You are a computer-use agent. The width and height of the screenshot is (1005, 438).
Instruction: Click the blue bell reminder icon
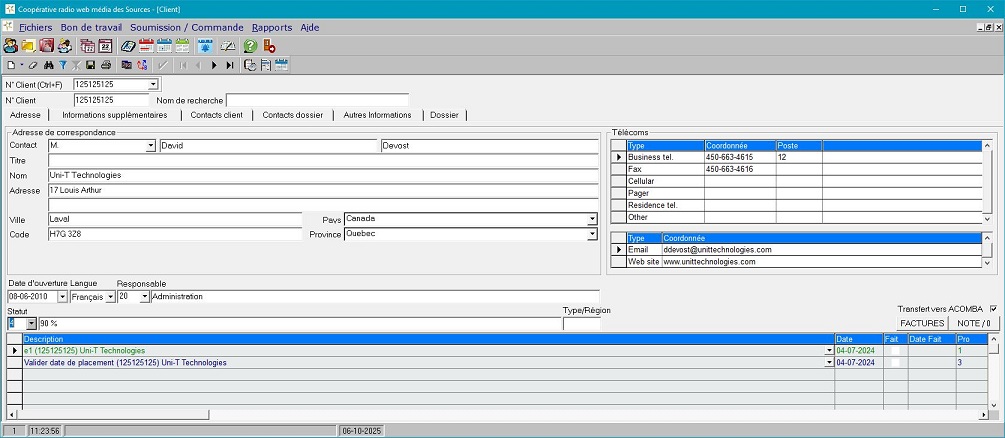205,46
